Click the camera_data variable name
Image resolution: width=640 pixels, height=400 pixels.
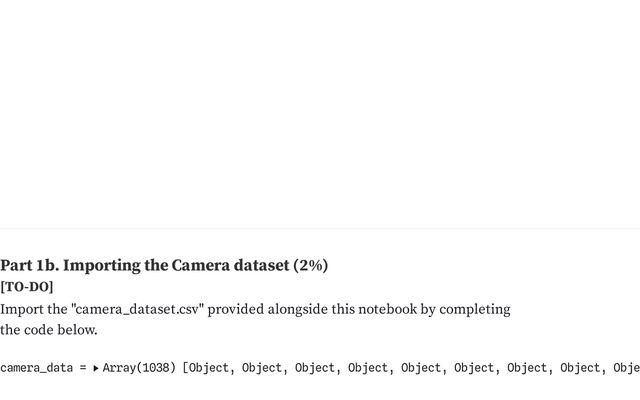[37, 368]
